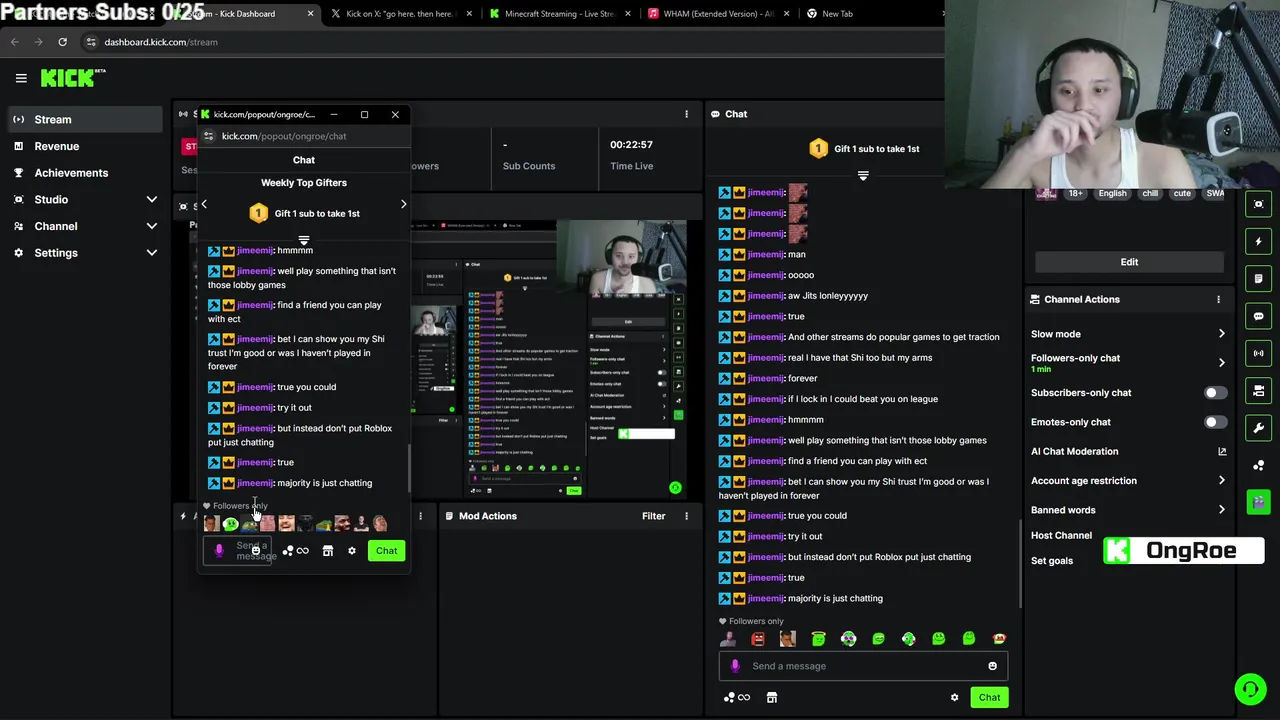Expand Followers-only chat settings
Viewport: 1280px width, 720px height.
[x=1128, y=362]
